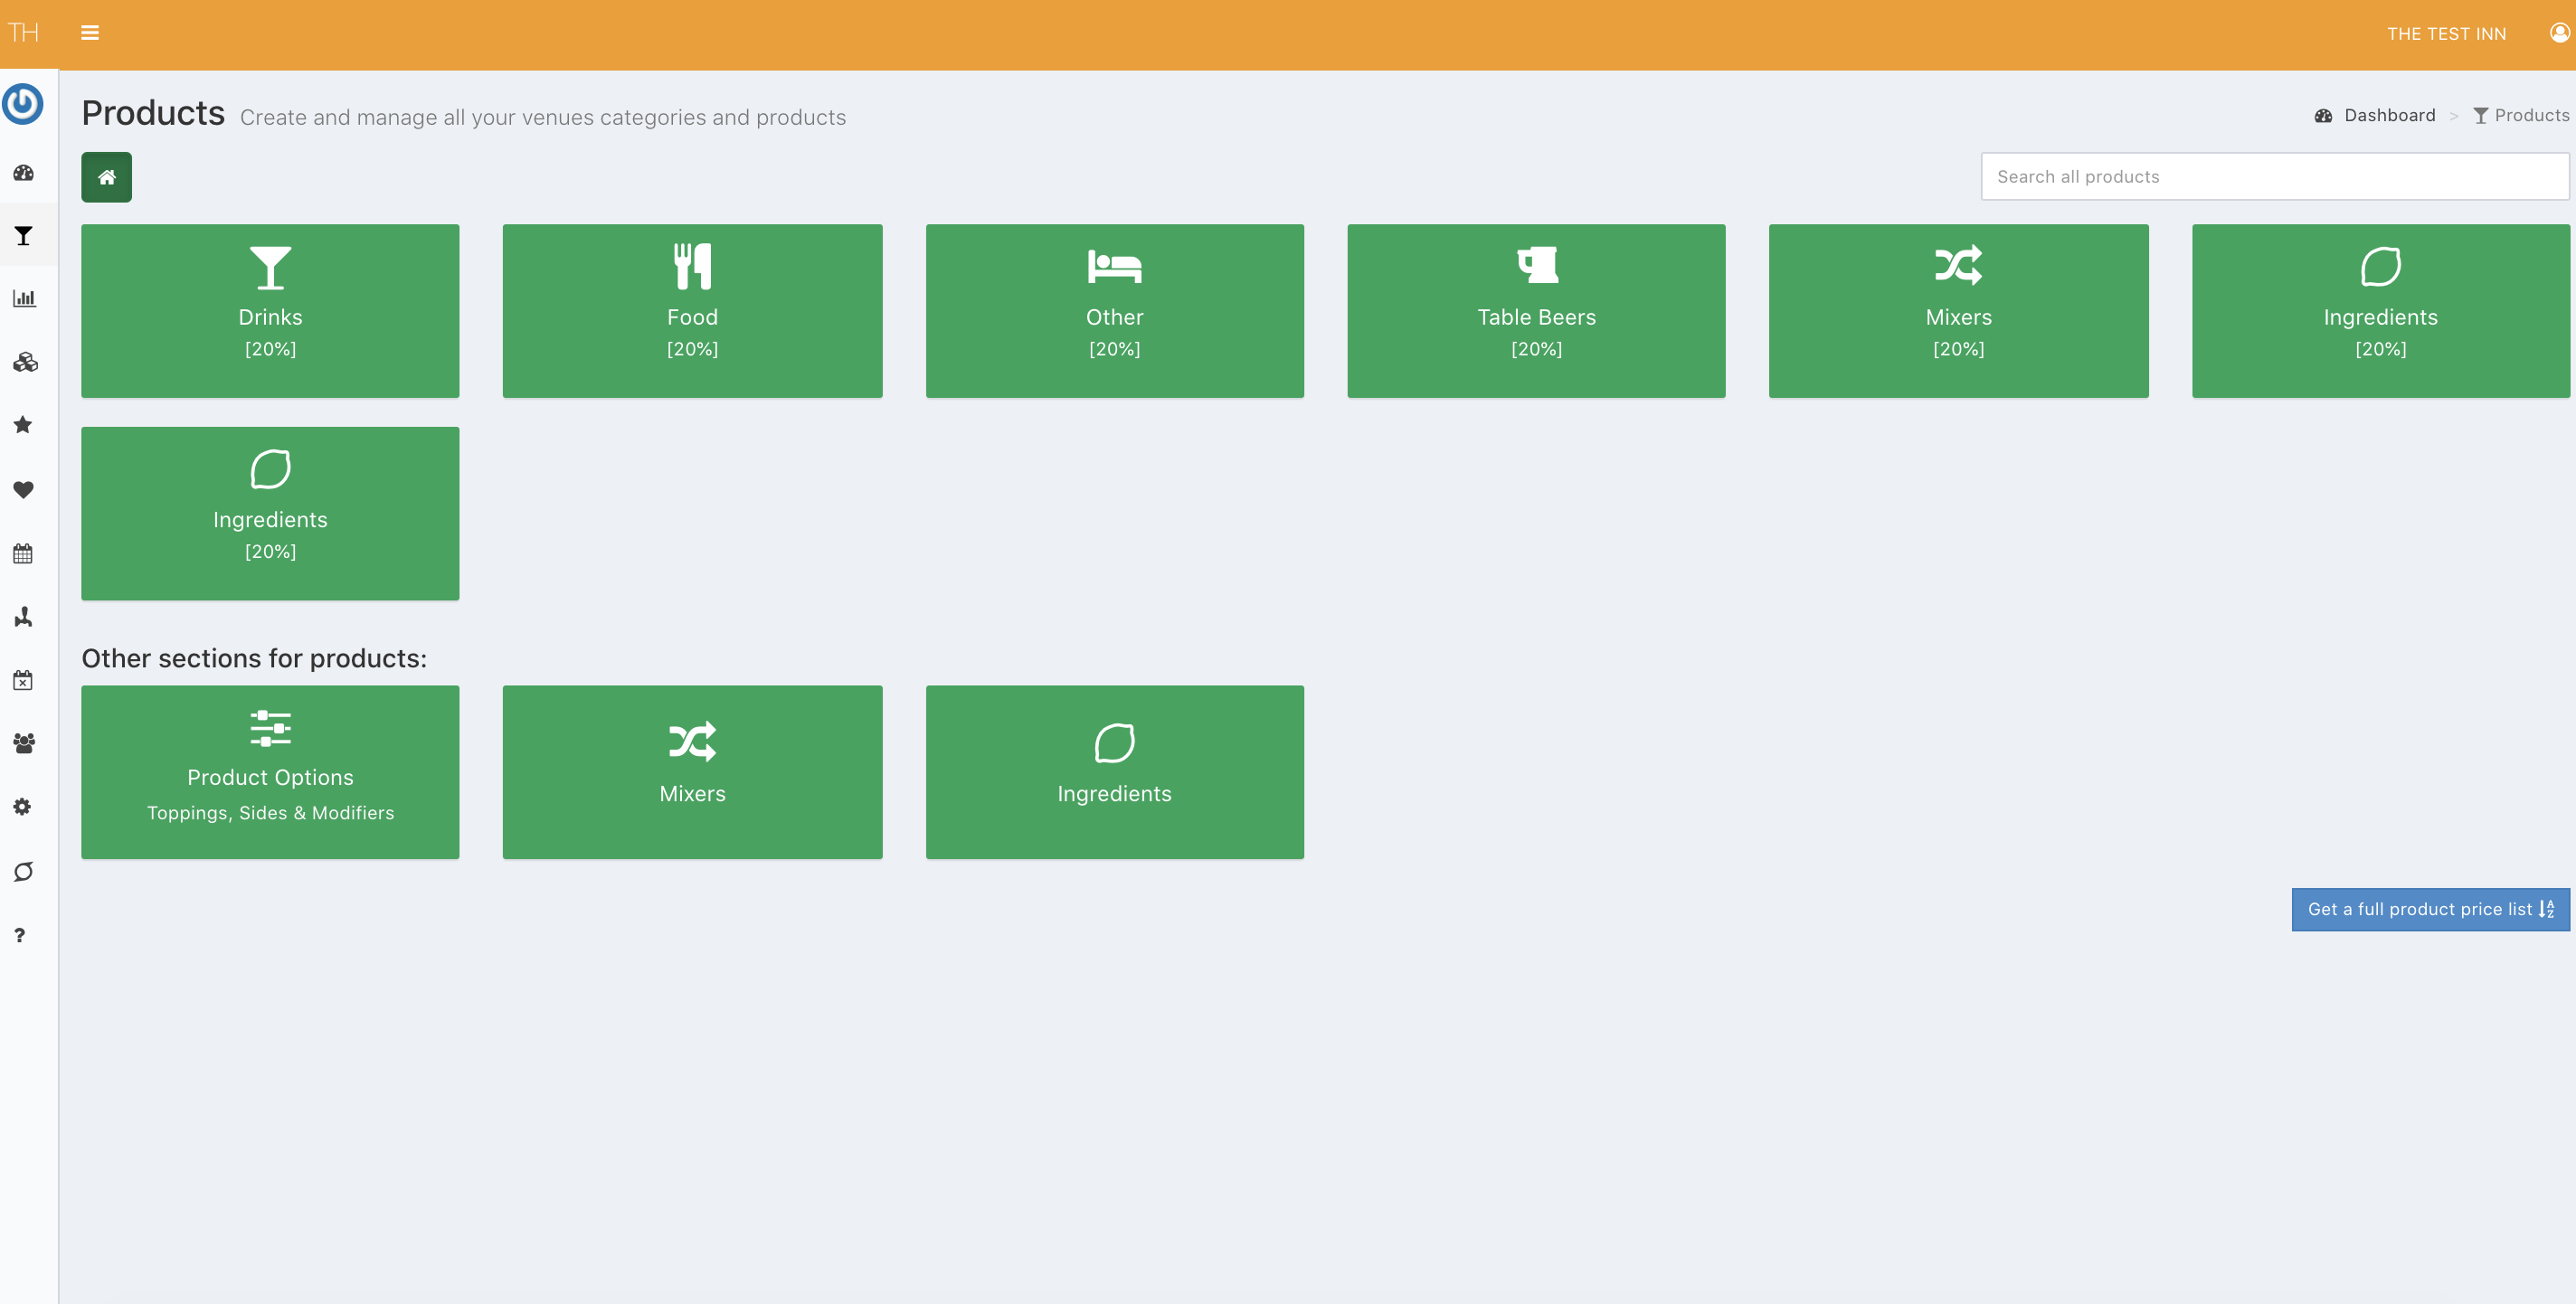Open the dashboard gauge sidebar icon
The image size is (2576, 1304).
pyautogui.click(x=24, y=173)
